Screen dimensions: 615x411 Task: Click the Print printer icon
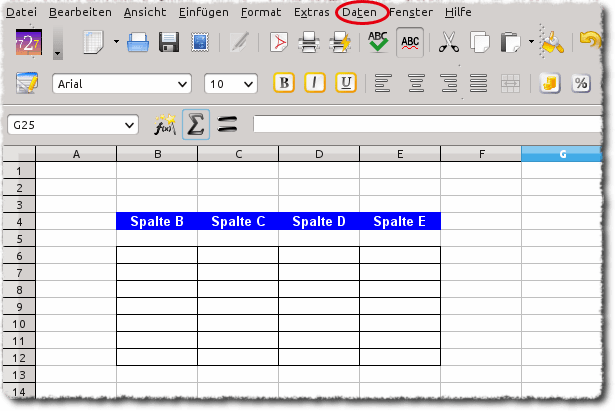click(309, 42)
